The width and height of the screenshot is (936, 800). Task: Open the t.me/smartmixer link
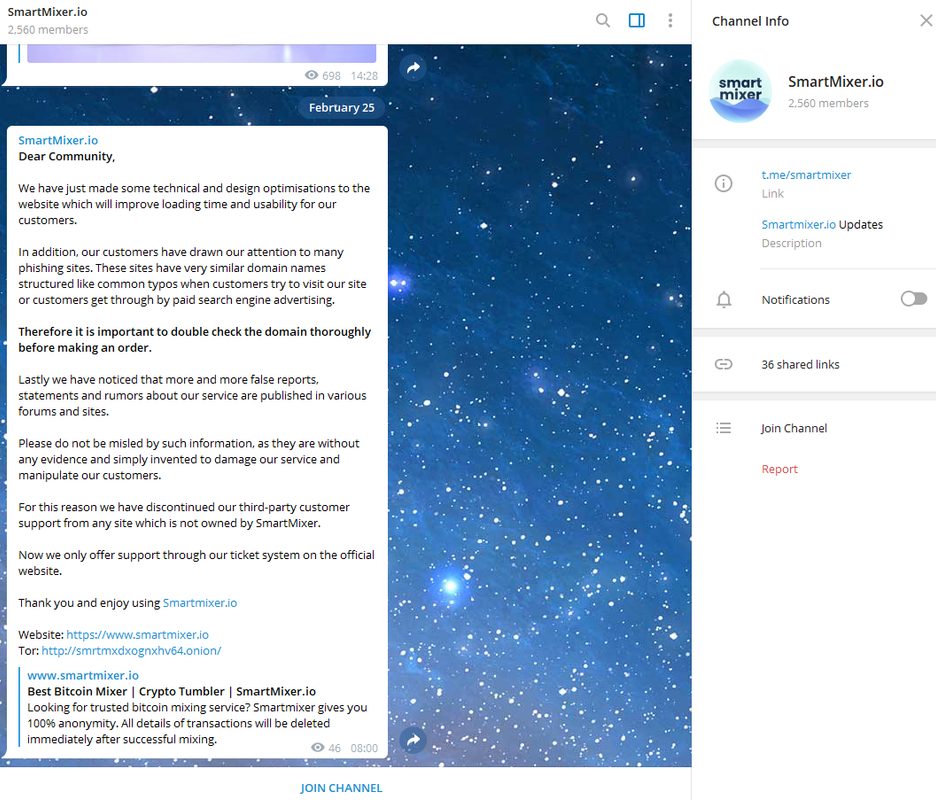click(806, 175)
